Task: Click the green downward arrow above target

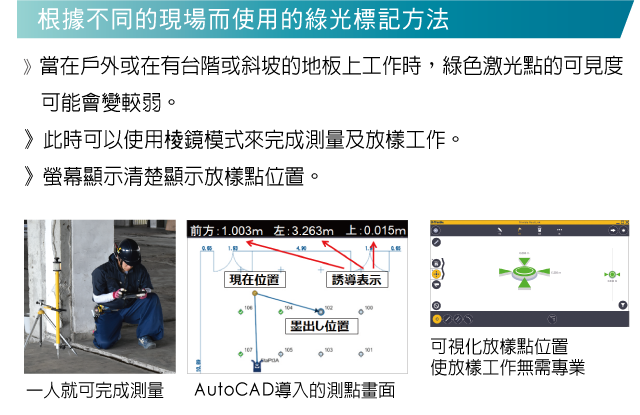Action: (524, 262)
